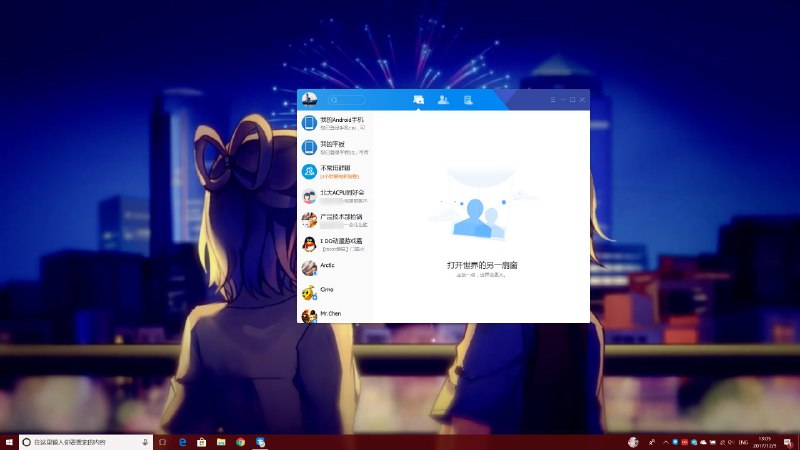Minimize the QQ window

coord(563,99)
